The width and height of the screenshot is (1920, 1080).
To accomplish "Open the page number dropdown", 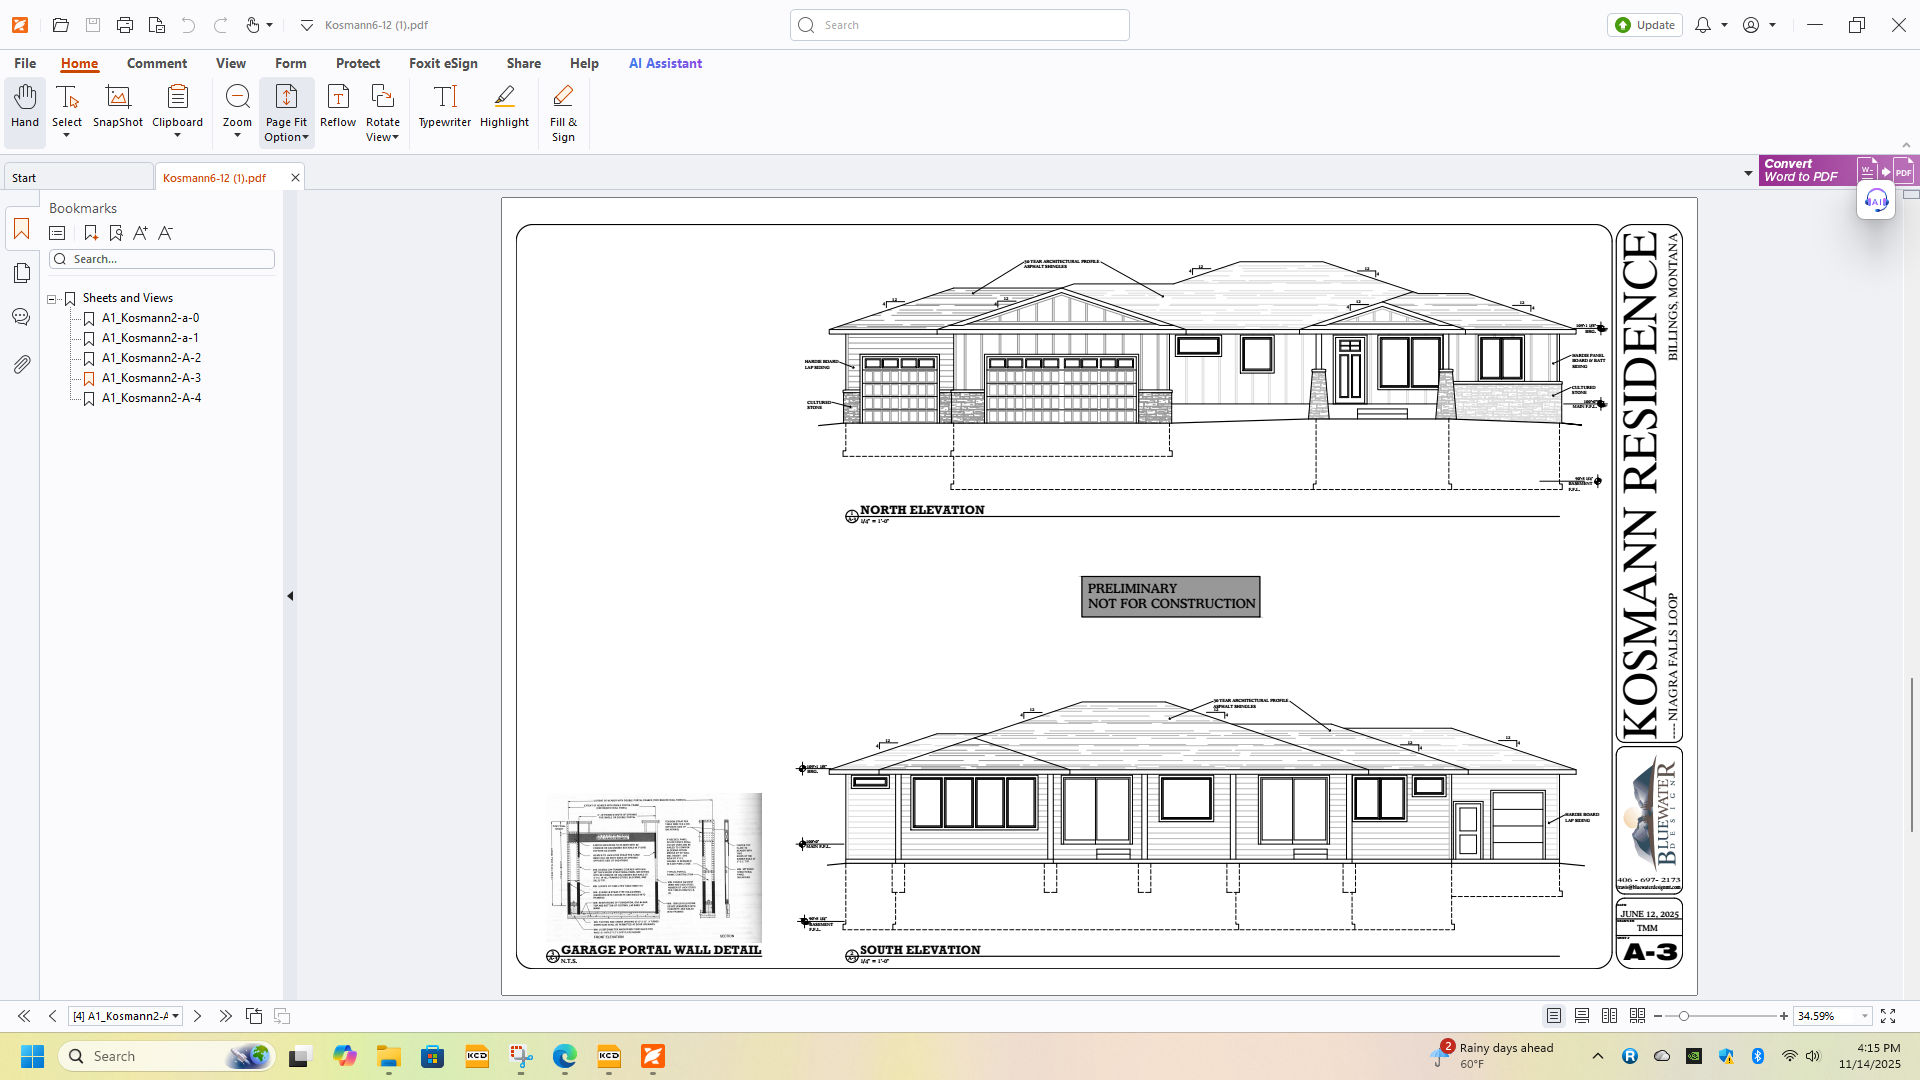I will tap(175, 1016).
